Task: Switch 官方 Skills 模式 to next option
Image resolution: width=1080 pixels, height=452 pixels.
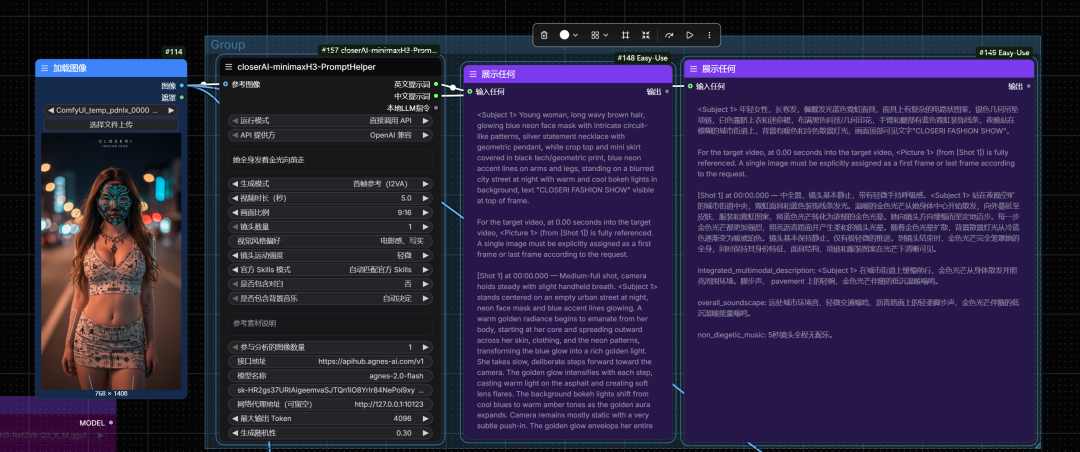Action: [x=425, y=269]
